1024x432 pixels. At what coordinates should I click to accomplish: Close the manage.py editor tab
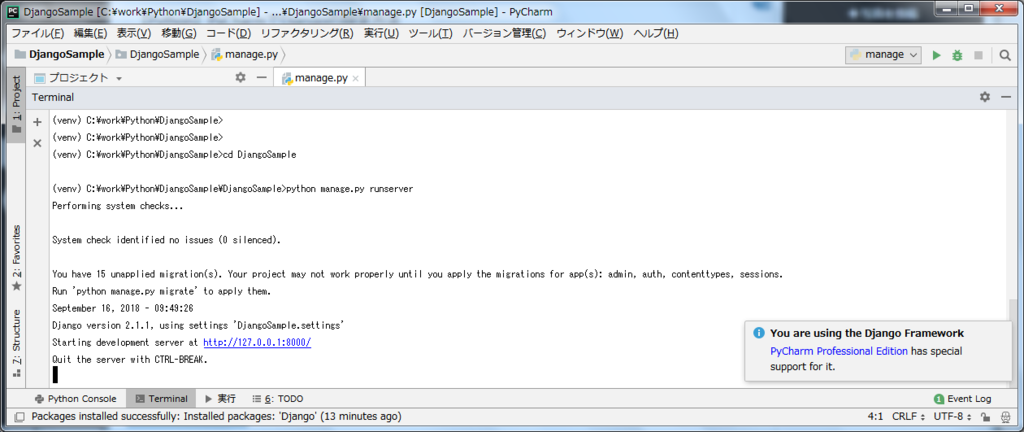[x=355, y=78]
